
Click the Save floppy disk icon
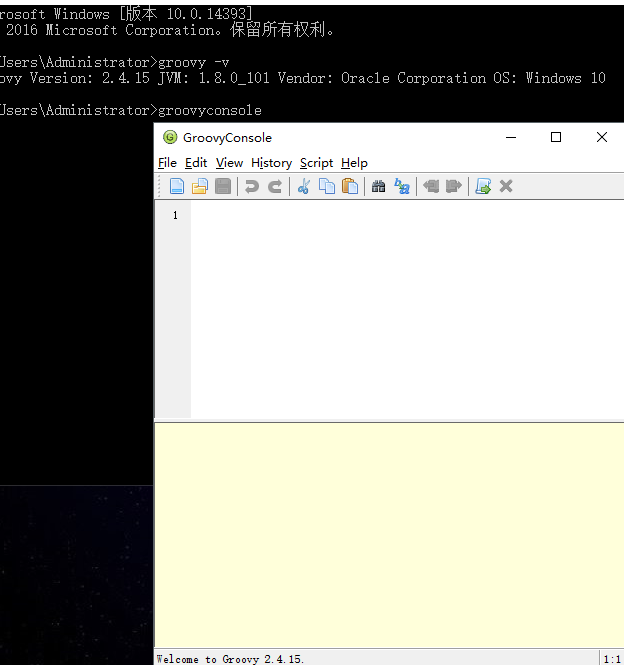(x=223, y=186)
